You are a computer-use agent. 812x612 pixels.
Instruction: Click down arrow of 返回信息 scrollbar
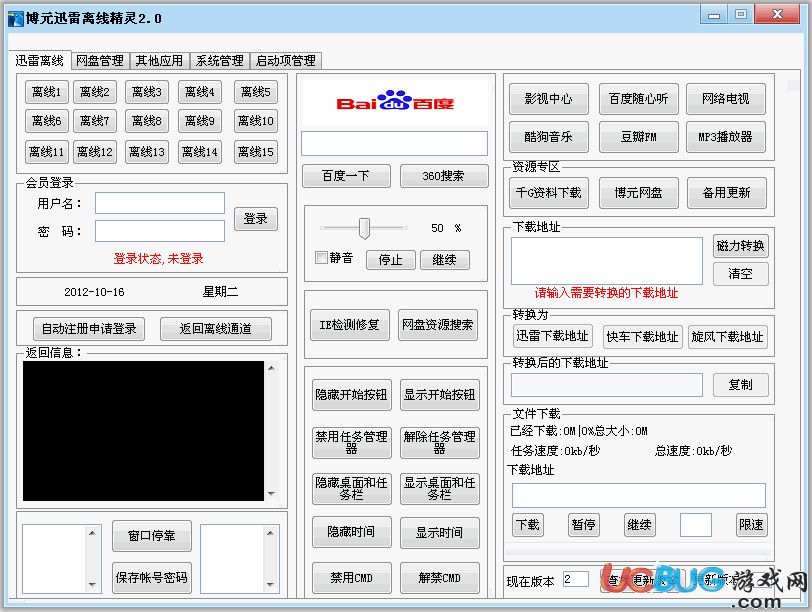tap(271, 494)
